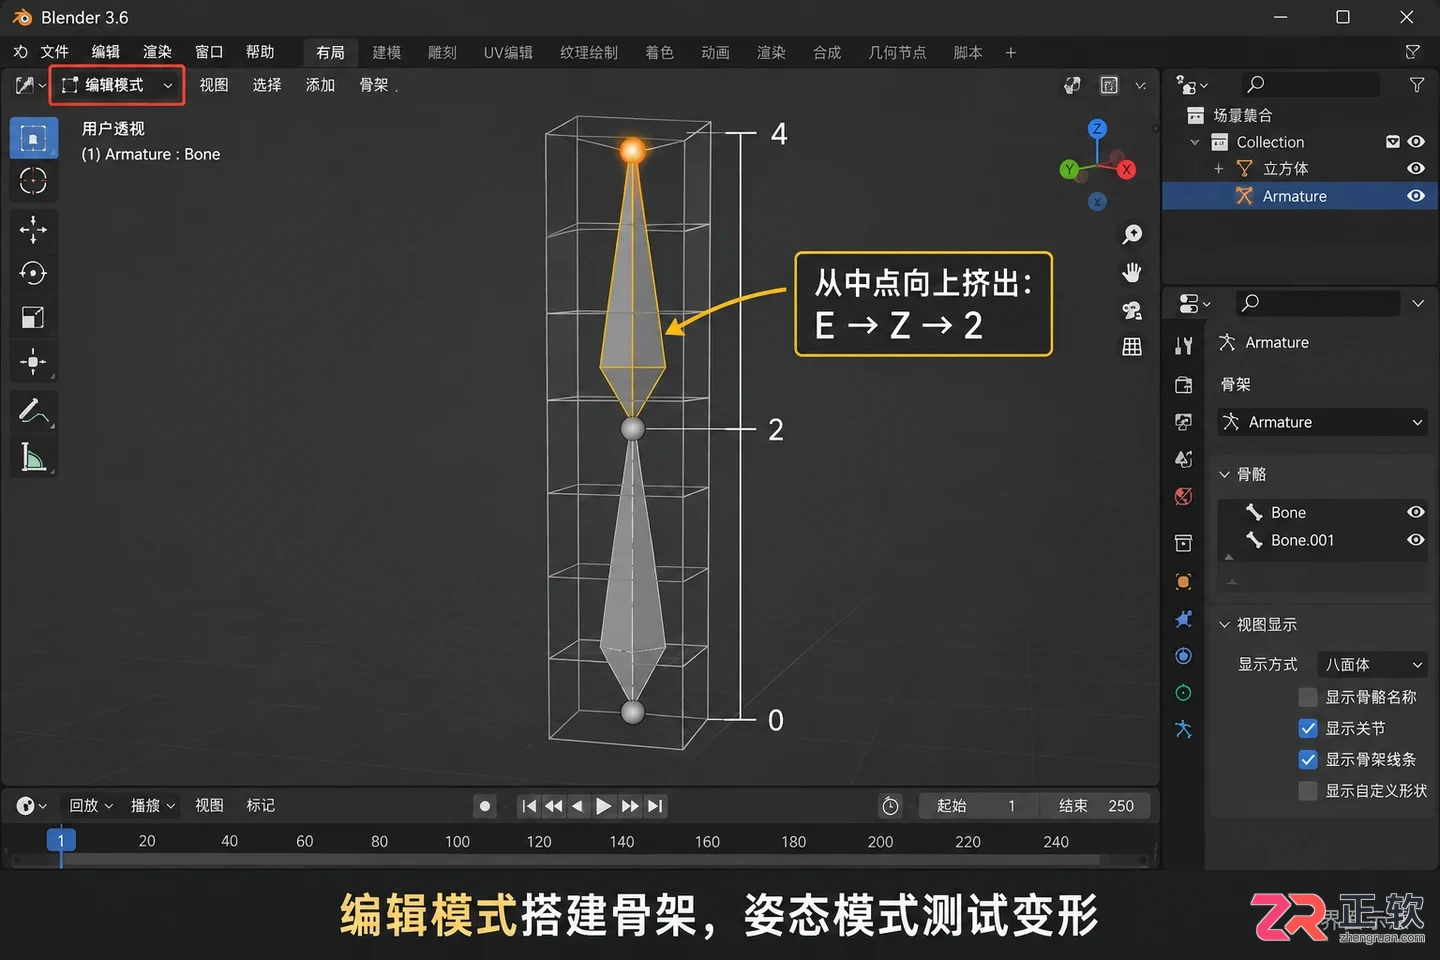
Task: Click the 回放 playback options button
Action: click(x=91, y=806)
